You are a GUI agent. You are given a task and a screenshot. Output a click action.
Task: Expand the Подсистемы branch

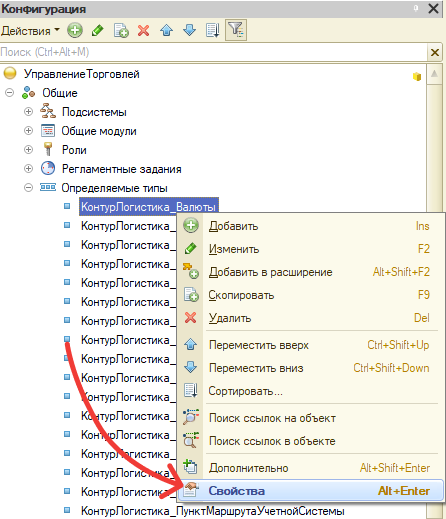click(29, 111)
